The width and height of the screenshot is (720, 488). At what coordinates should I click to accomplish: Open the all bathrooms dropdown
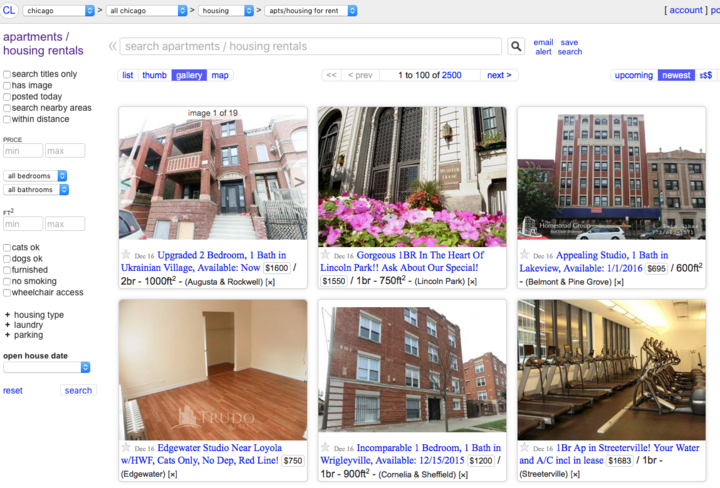(x=36, y=190)
